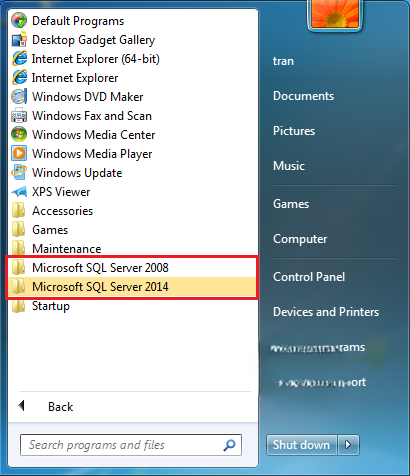Click the magnifier search icon
The width and height of the screenshot is (410, 476).
[229, 445]
